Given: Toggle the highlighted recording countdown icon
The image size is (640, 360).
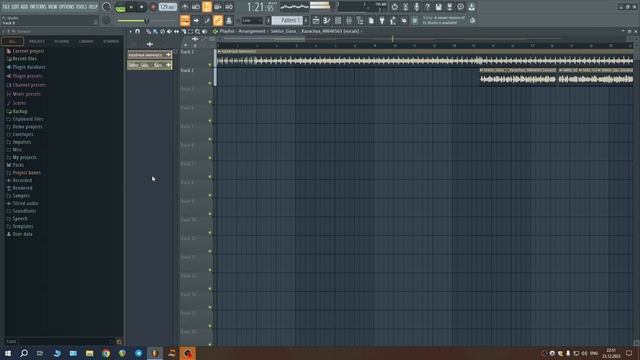Looking at the screenshot, I should pyautogui.click(x=207, y=7).
